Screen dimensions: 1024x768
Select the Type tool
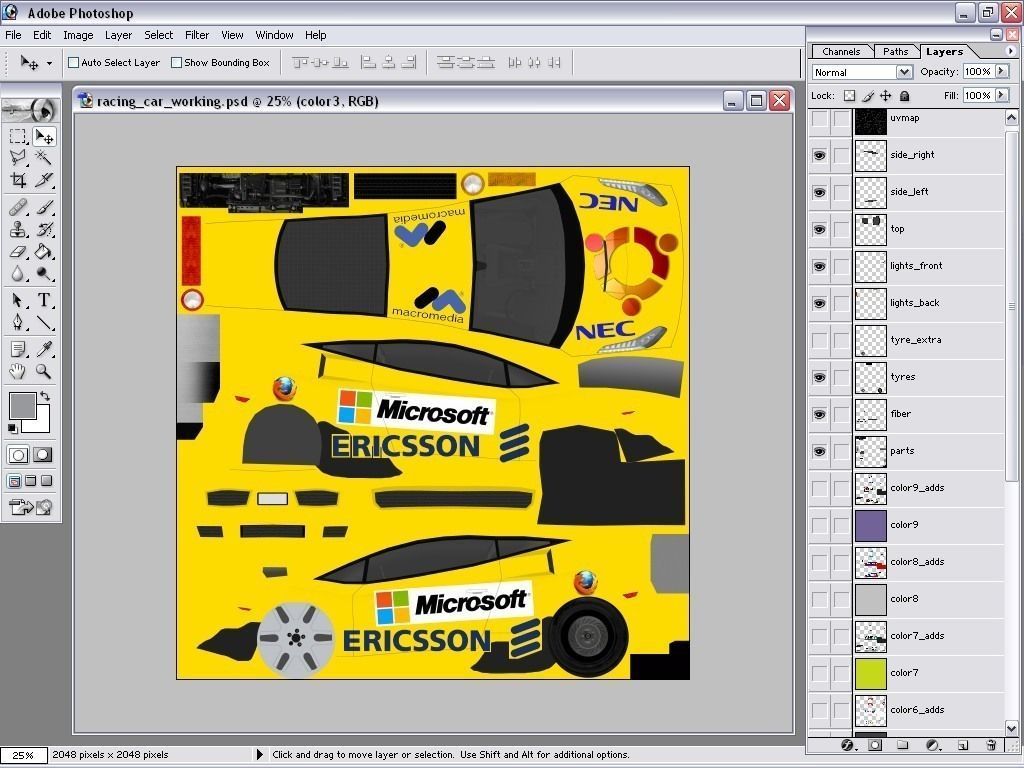[x=44, y=300]
